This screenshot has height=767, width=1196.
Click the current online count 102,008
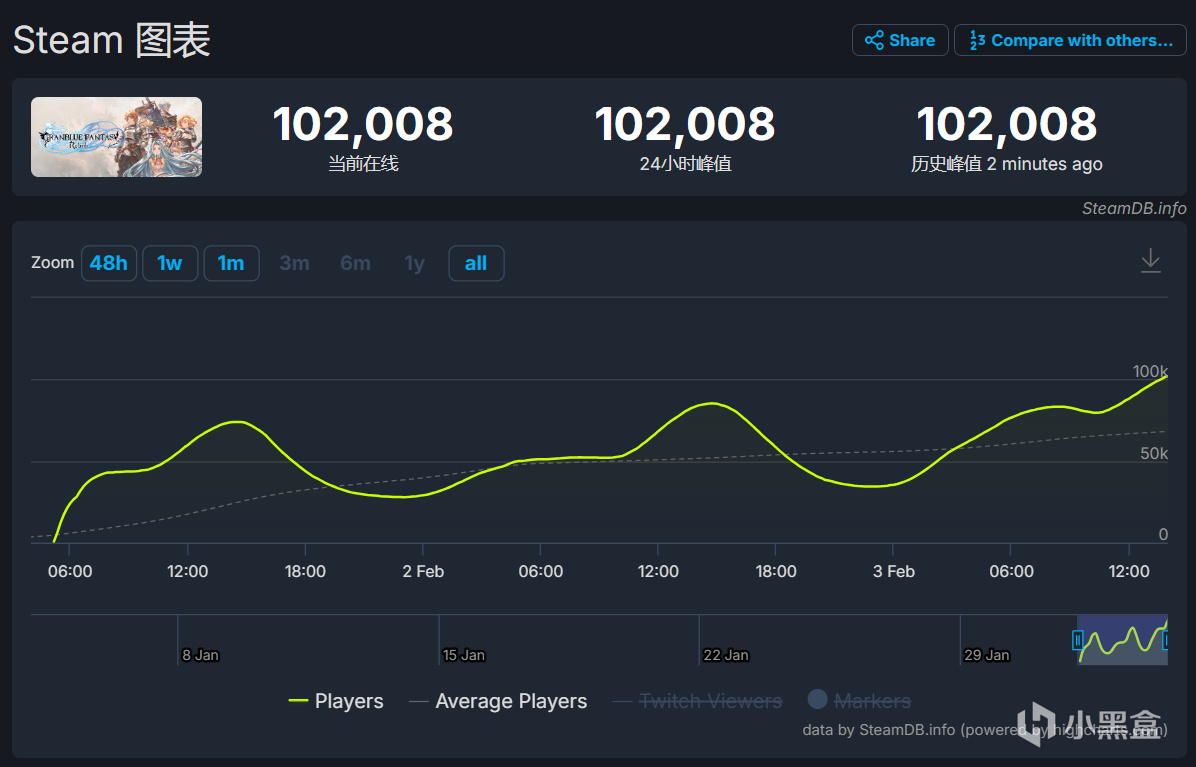tap(363, 124)
